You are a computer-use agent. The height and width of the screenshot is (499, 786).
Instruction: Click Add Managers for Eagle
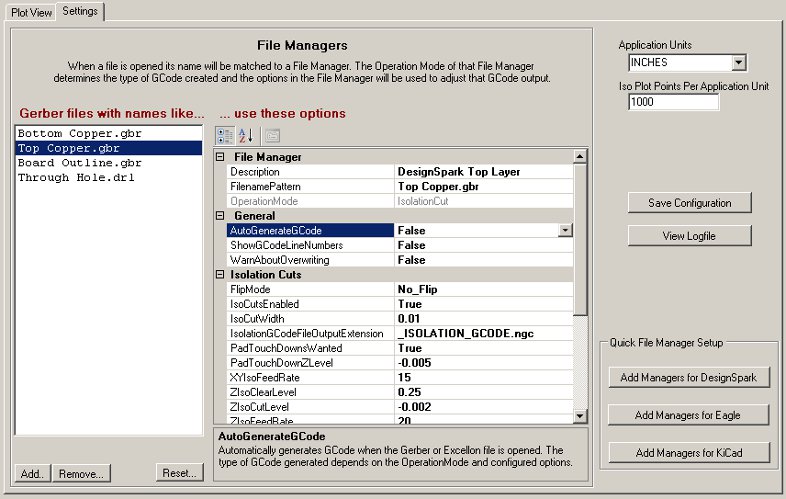coord(689,415)
